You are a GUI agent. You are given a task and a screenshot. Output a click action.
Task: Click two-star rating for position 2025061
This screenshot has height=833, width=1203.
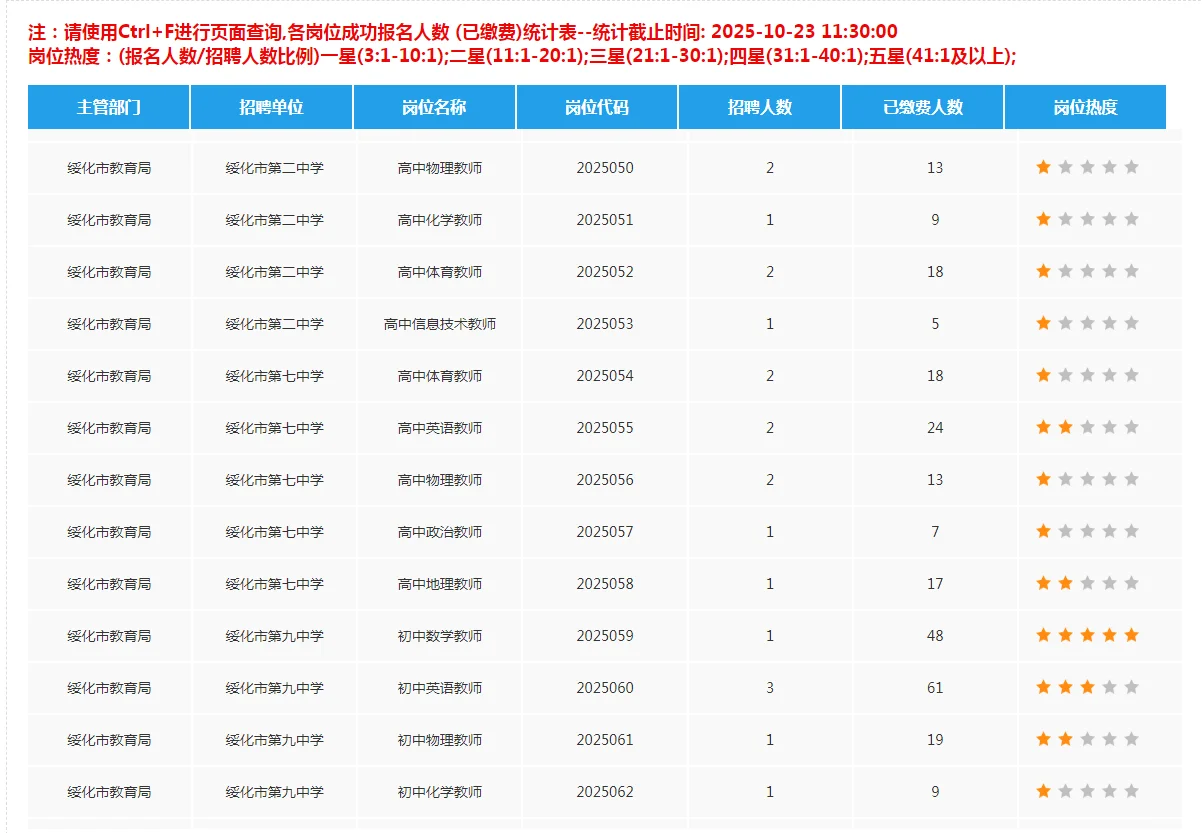click(1087, 739)
